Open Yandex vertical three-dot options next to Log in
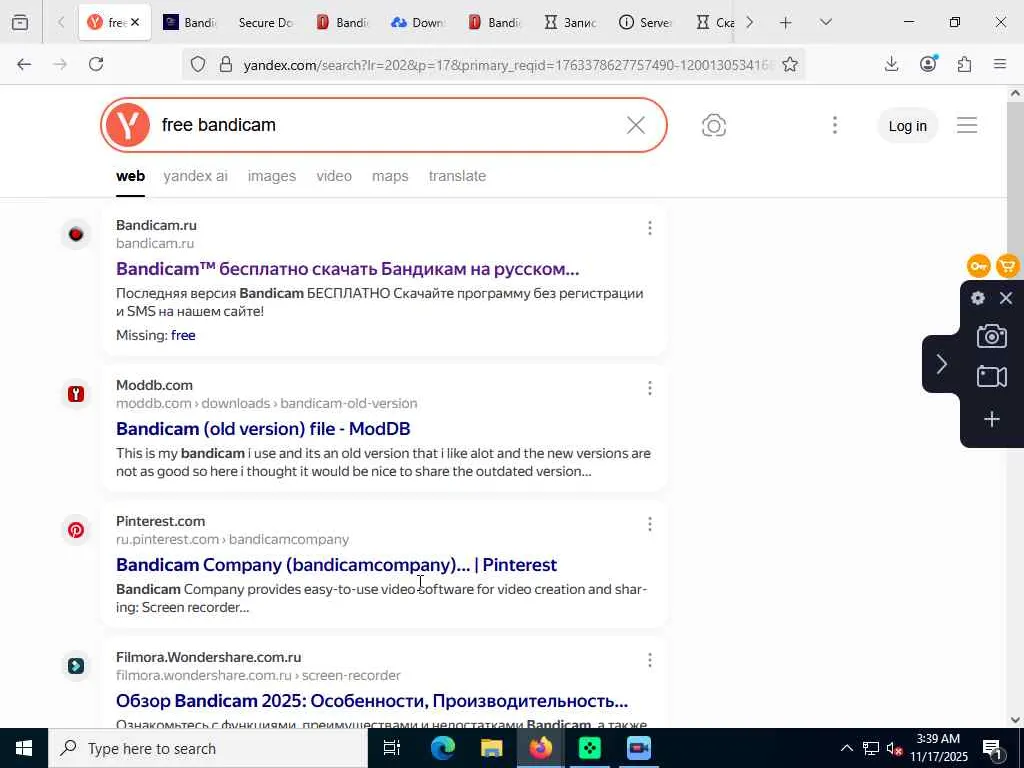 pyautogui.click(x=835, y=125)
